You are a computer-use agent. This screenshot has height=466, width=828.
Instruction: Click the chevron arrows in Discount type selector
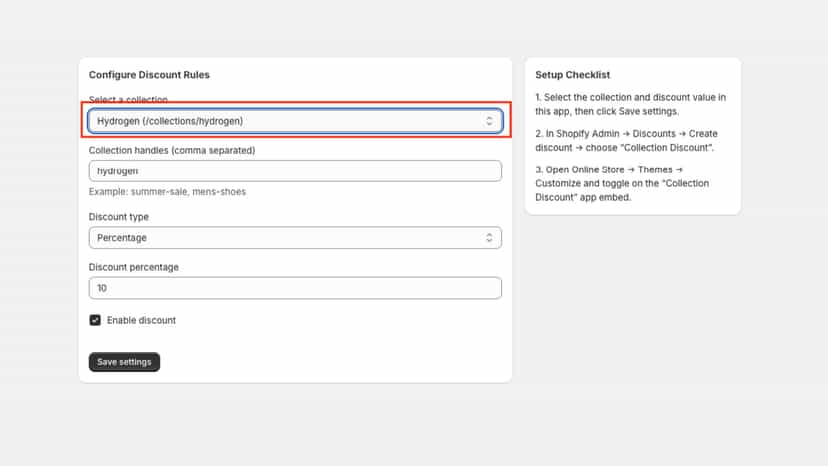[x=489, y=238]
